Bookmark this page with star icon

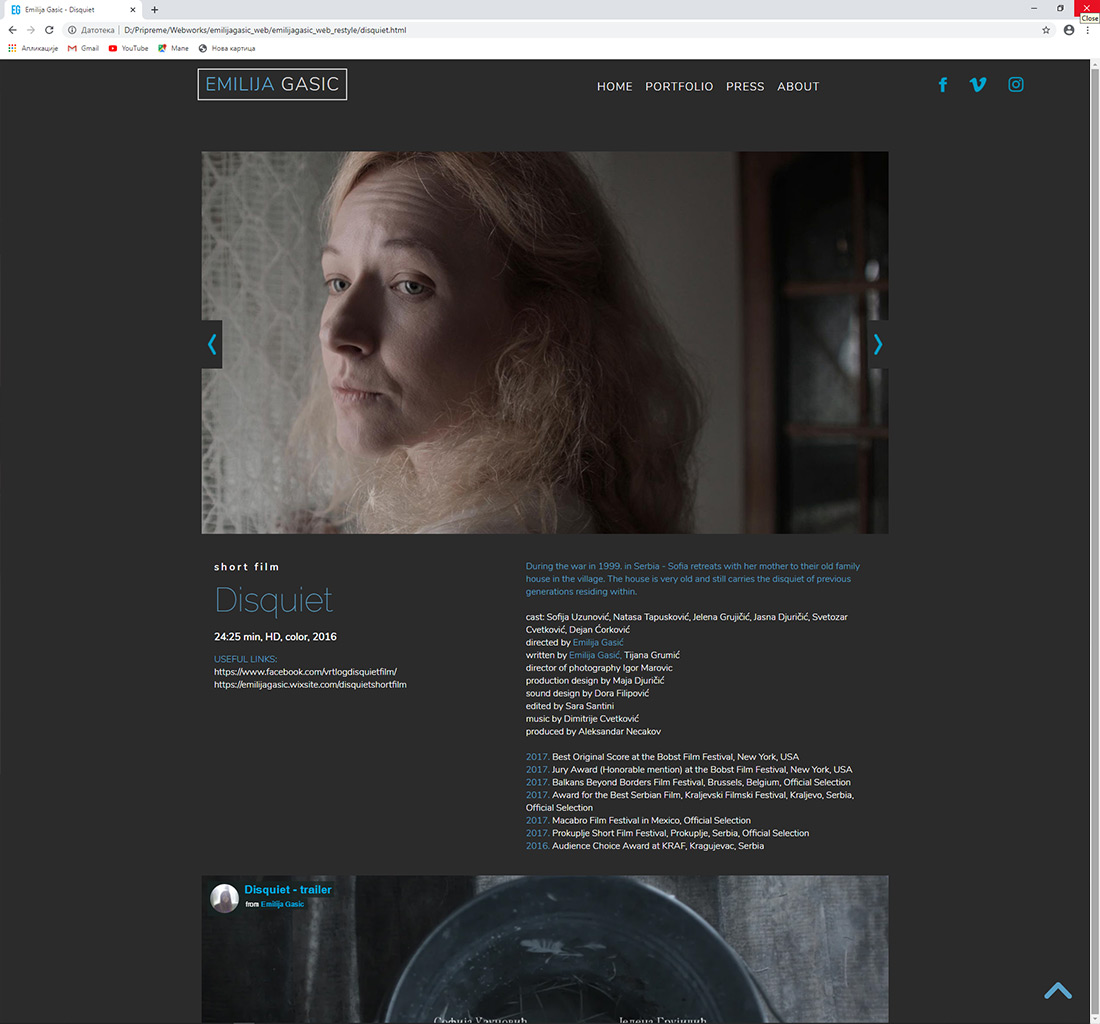1046,30
